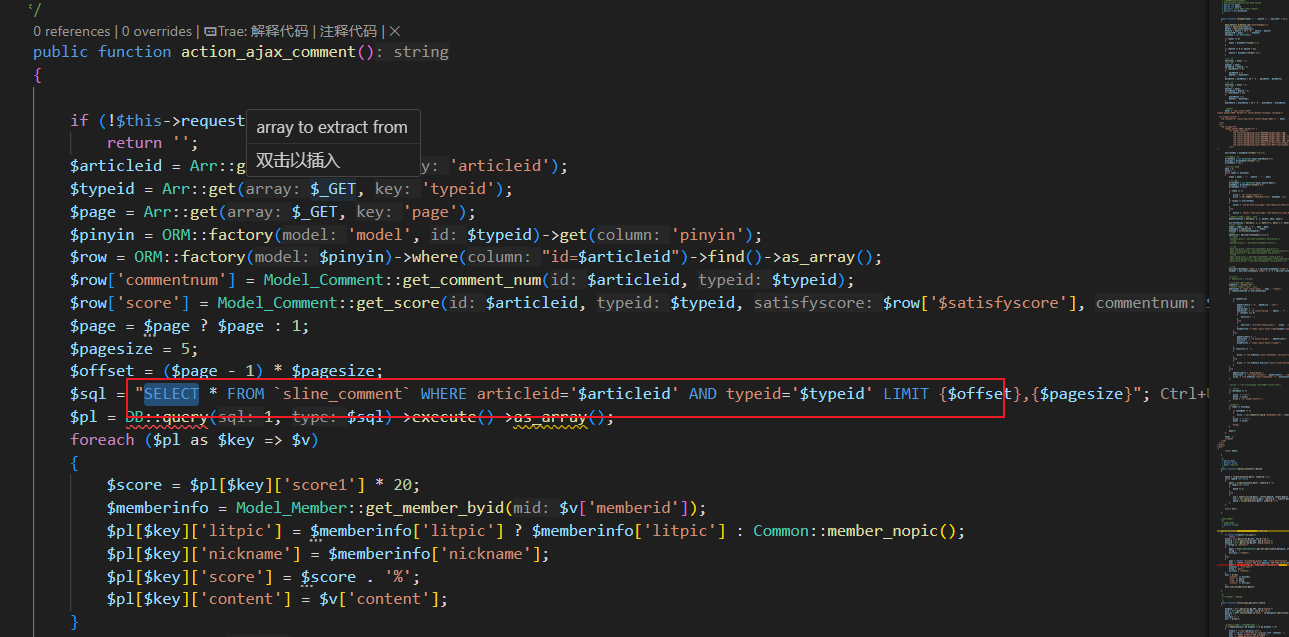The image size is (1289, 637).
Task: Click the Trae chat icon in code lens
Action: (209, 31)
